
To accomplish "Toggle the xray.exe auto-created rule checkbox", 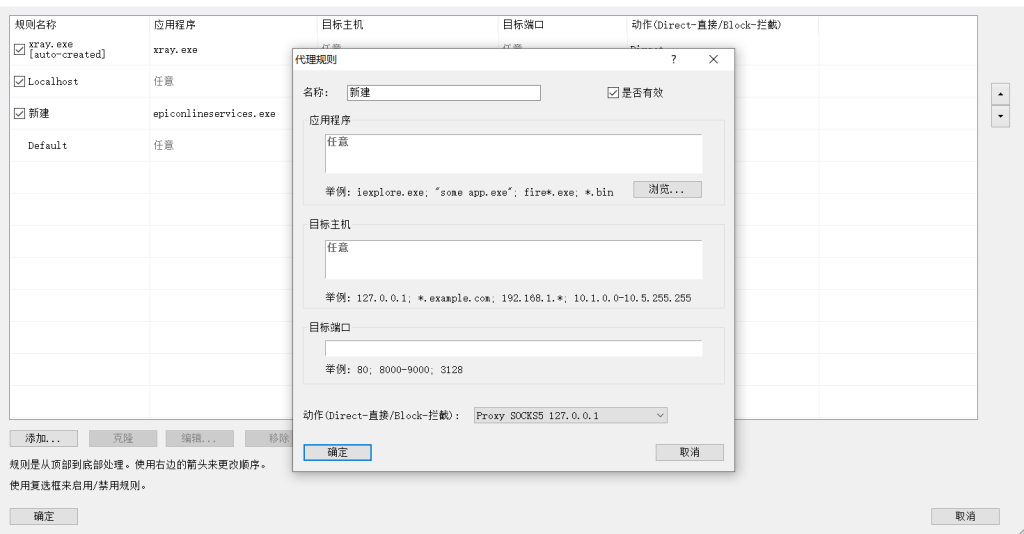I will pos(20,50).
